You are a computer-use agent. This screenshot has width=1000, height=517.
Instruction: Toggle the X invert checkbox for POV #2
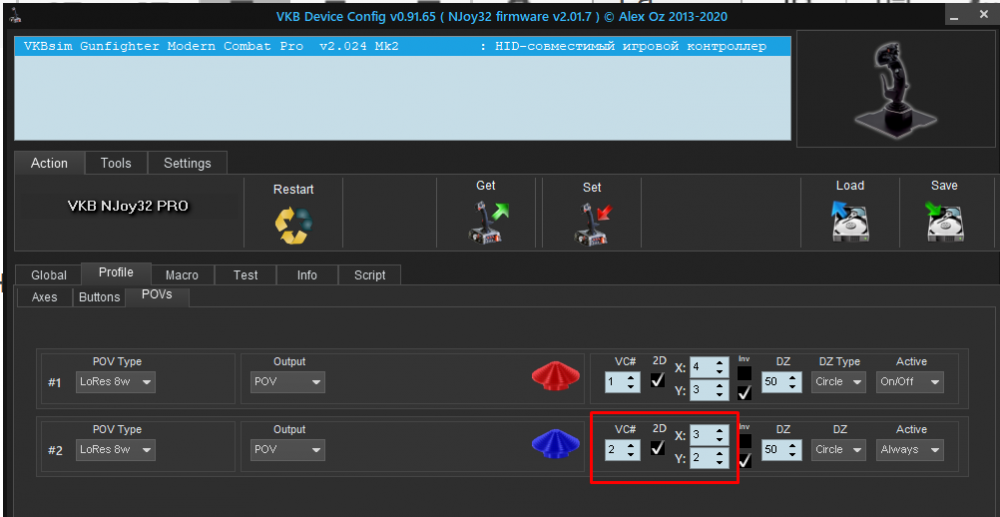[x=744, y=441]
